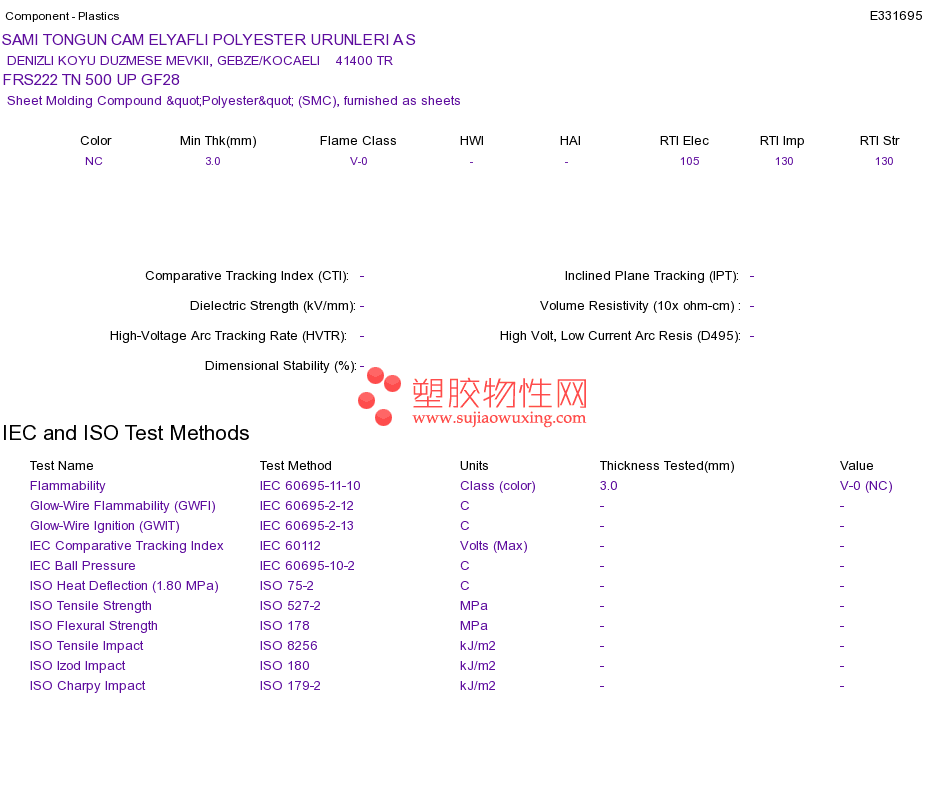Click the RTI Str value 130
950x800 pixels.
point(884,161)
